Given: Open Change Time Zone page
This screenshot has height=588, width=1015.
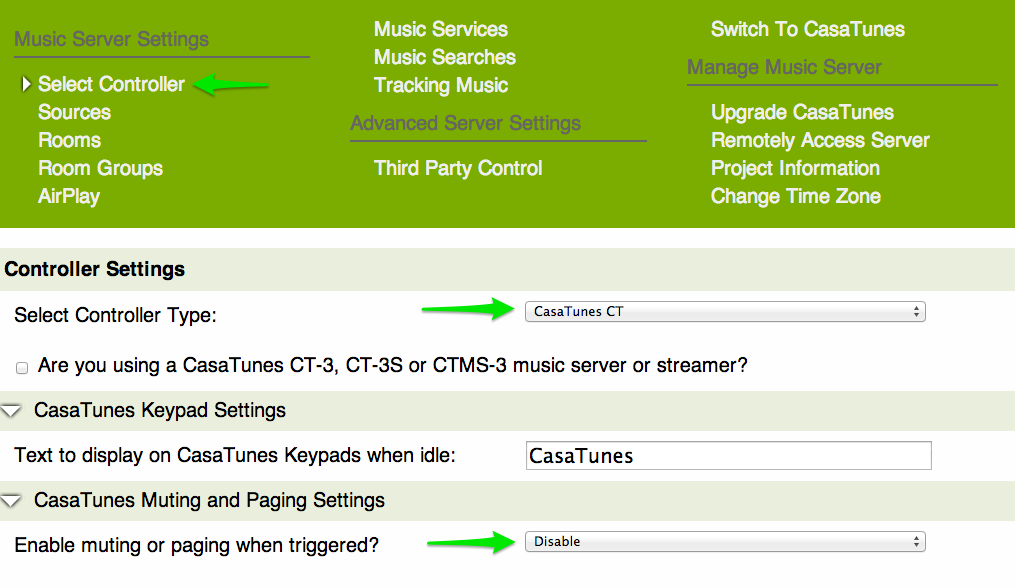Looking at the screenshot, I should click(x=795, y=197).
